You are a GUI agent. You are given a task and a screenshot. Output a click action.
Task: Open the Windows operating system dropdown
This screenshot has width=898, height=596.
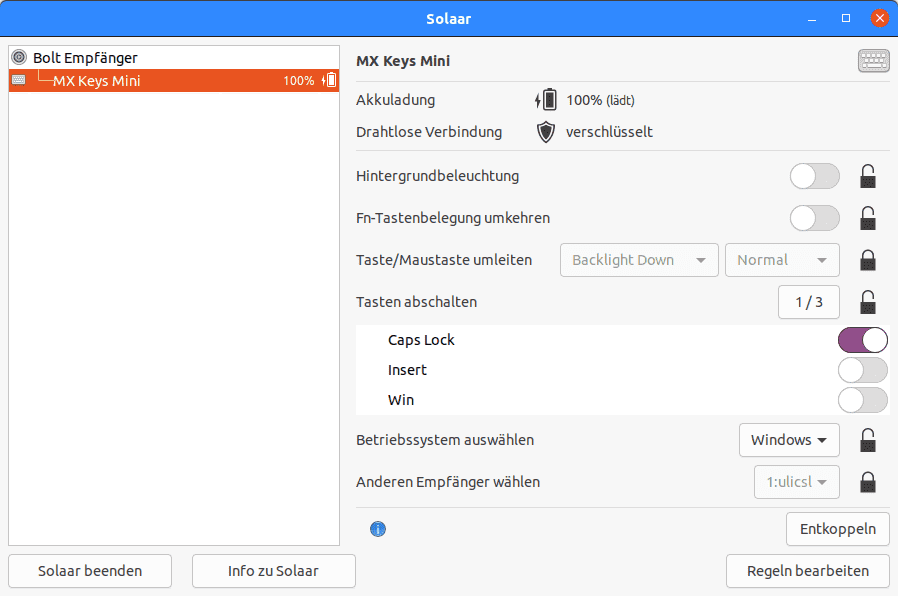pyautogui.click(x=788, y=440)
